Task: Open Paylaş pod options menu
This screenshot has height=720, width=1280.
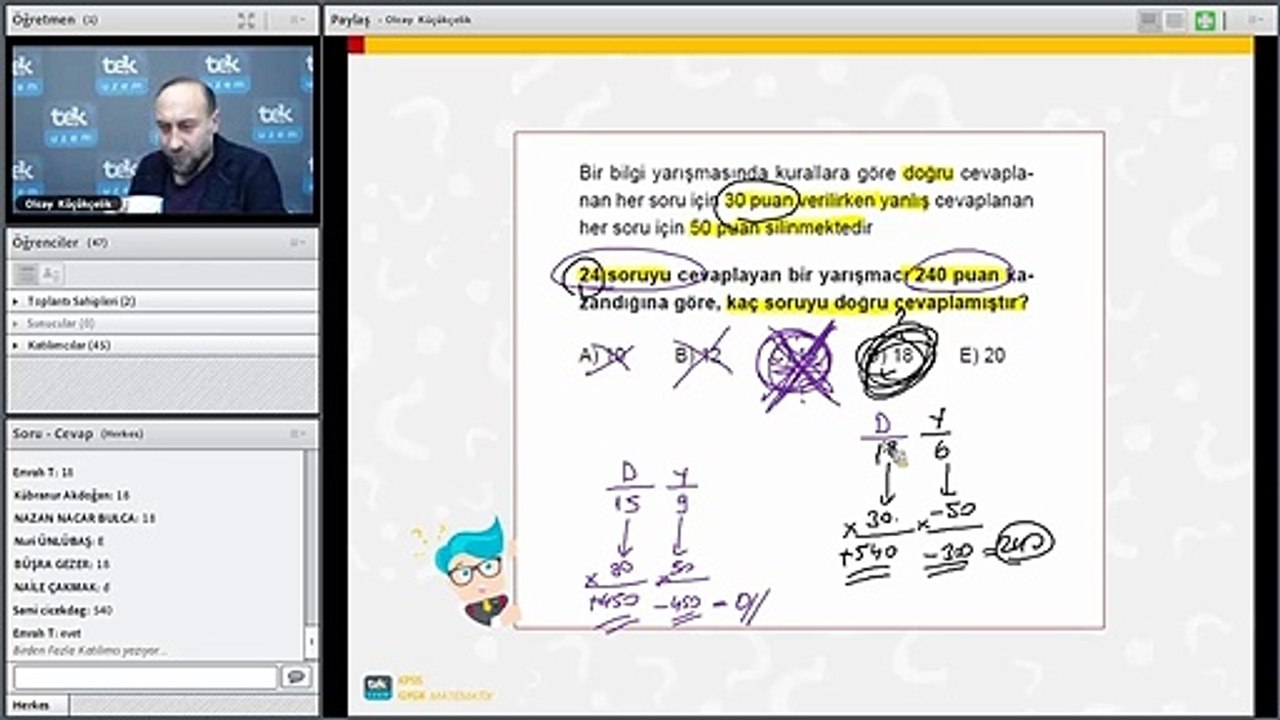Action: click(x=1255, y=19)
